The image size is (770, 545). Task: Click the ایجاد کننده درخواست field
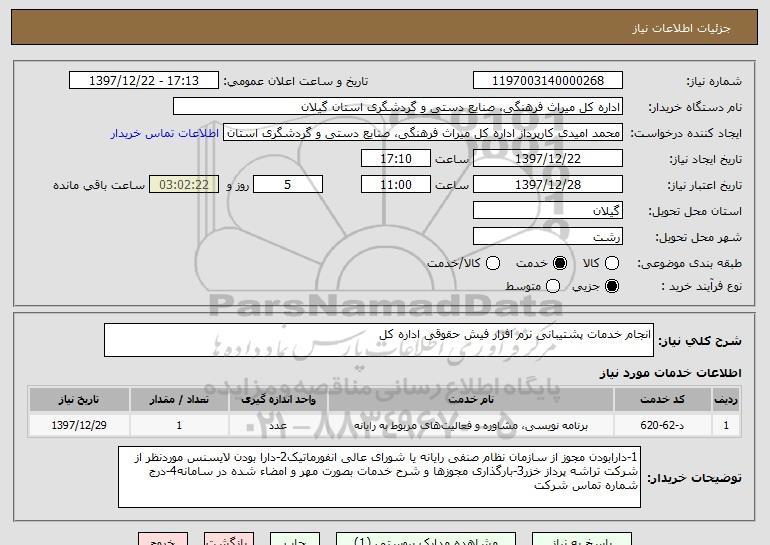click(423, 133)
